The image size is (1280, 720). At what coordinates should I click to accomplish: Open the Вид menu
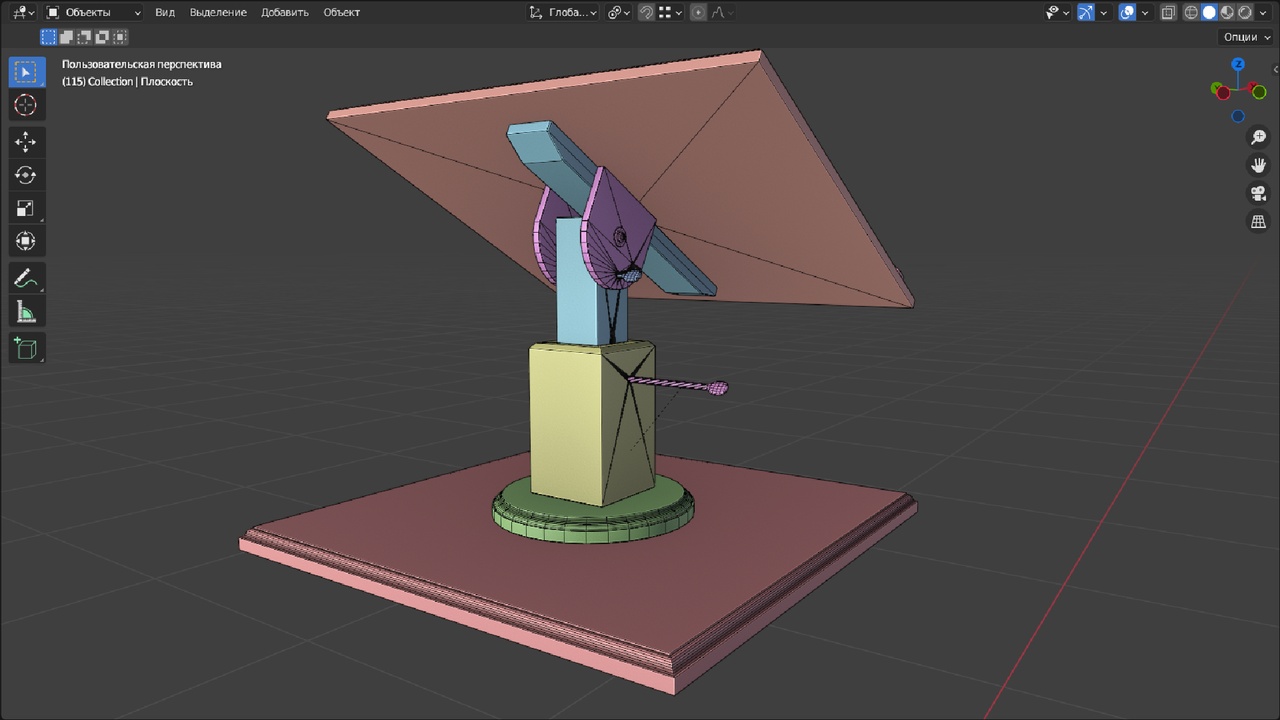point(165,12)
